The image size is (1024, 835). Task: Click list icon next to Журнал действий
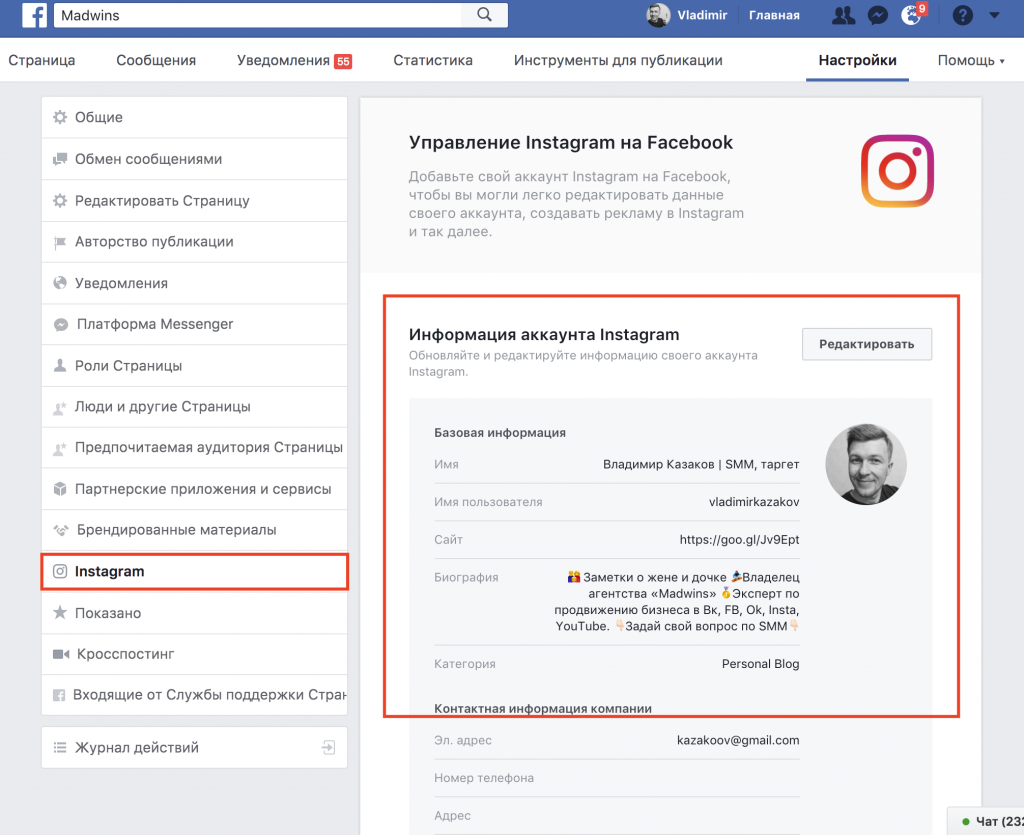click(60, 748)
